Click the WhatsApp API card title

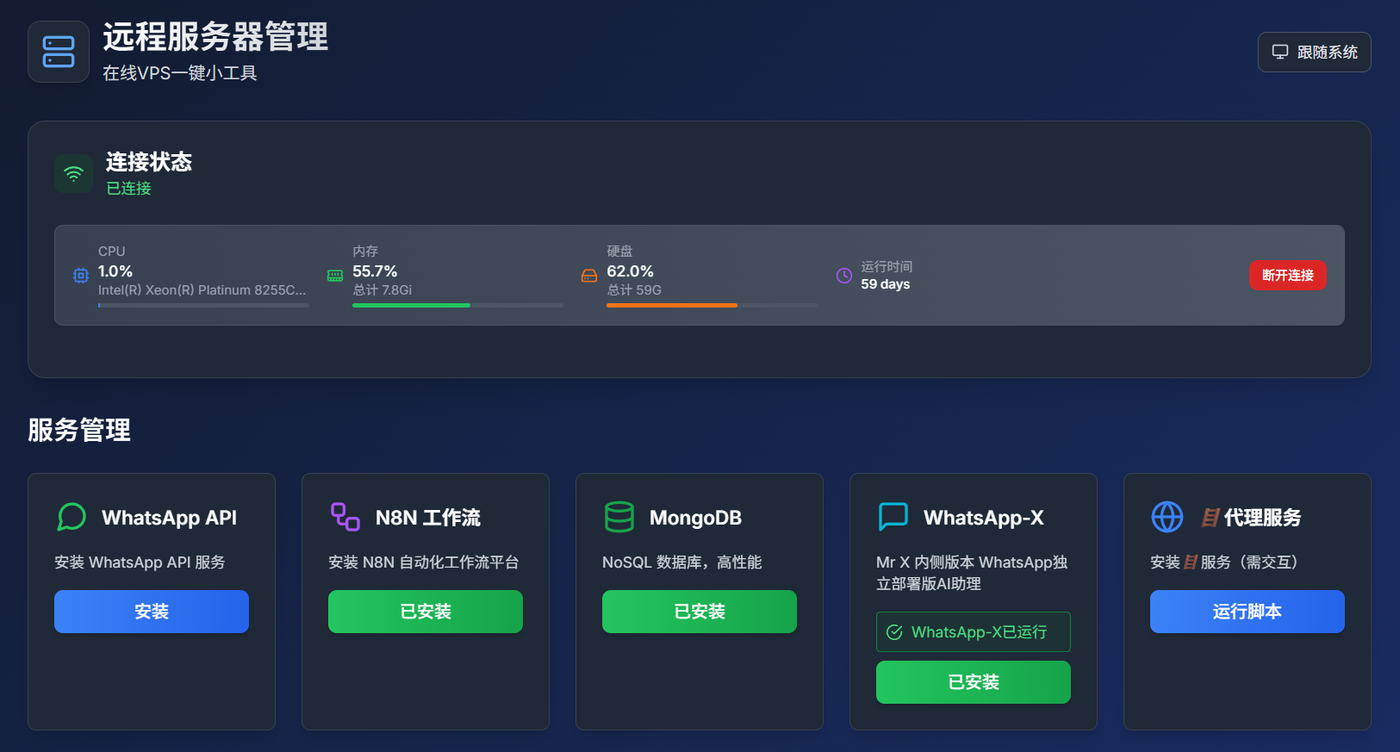pyautogui.click(x=169, y=517)
